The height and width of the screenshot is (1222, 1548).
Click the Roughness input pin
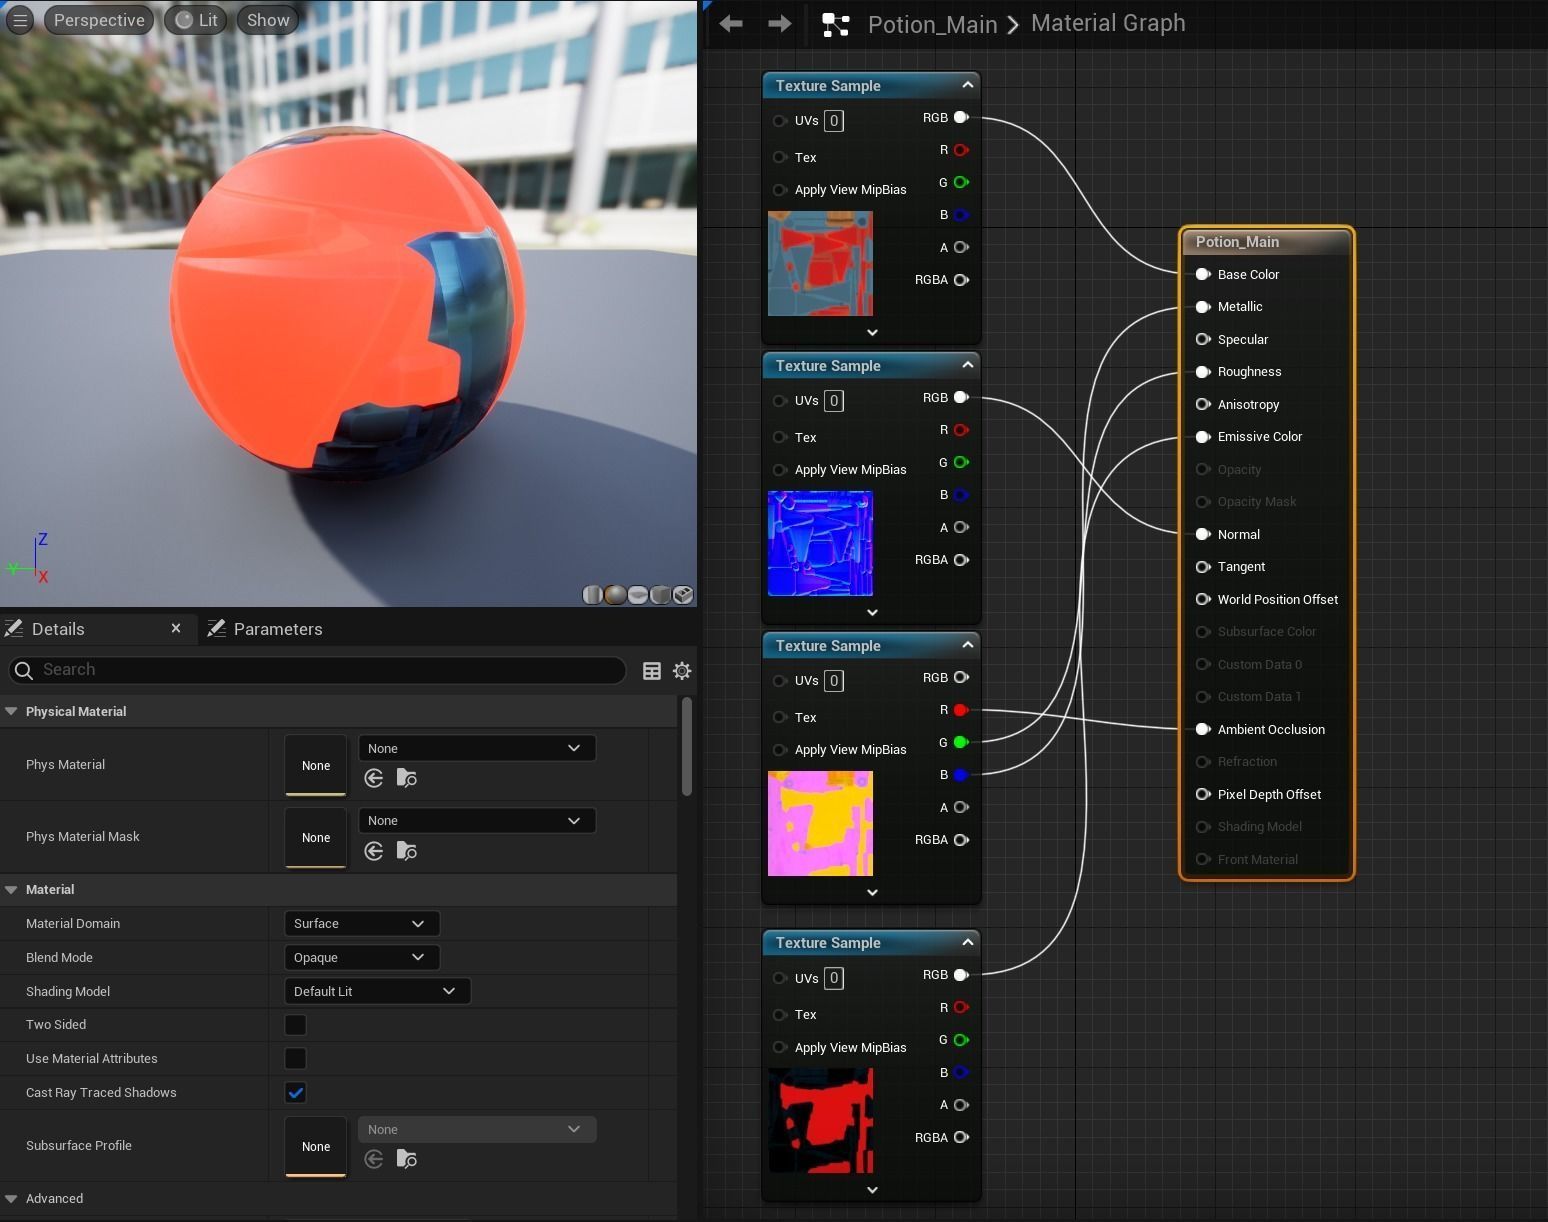click(1203, 372)
